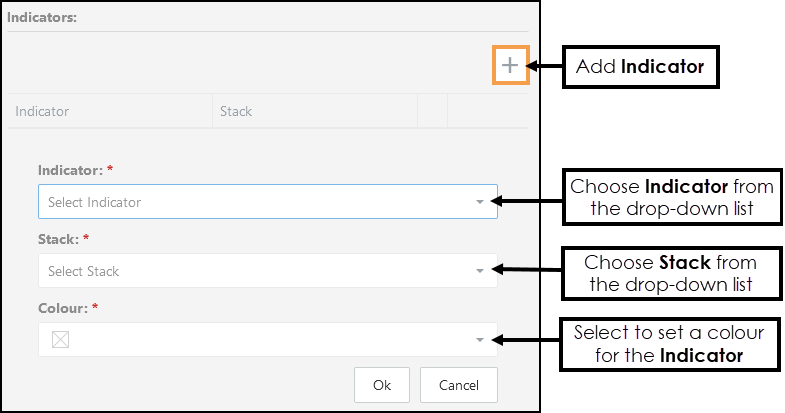Click the 'Select to set a colour' callout
785x413 pixels.
click(670, 342)
